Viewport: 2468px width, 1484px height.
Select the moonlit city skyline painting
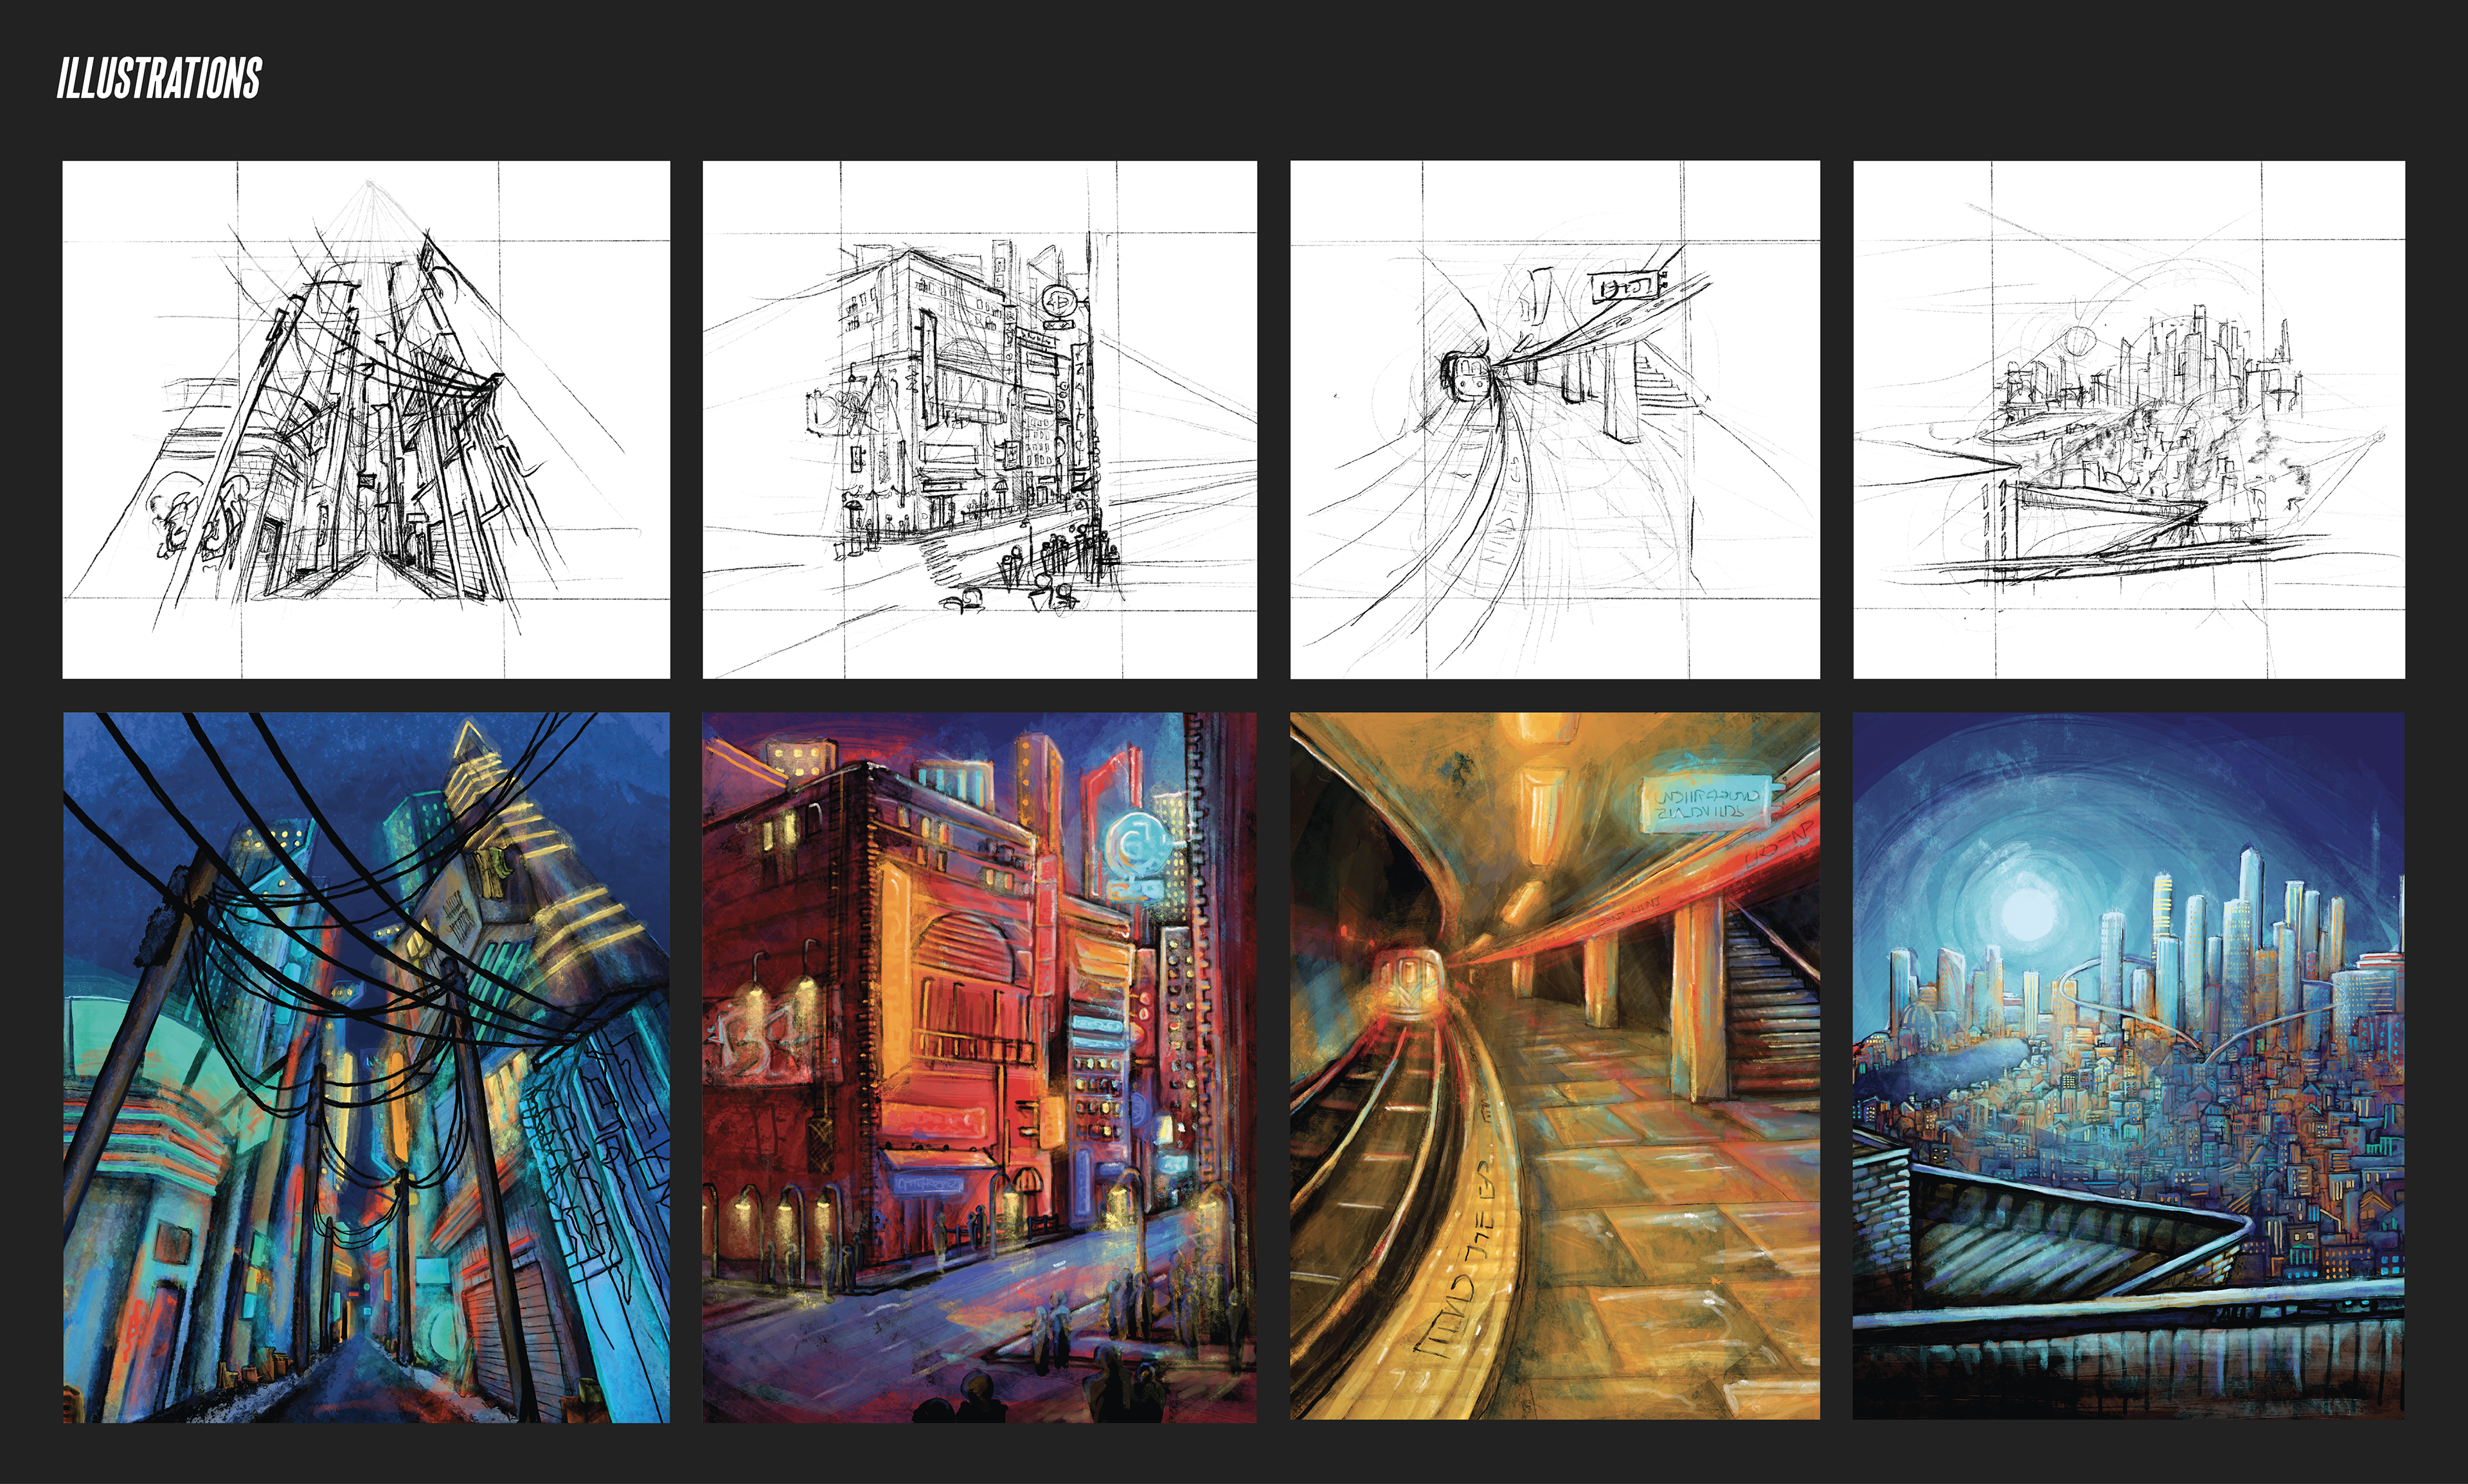click(x=2129, y=1066)
